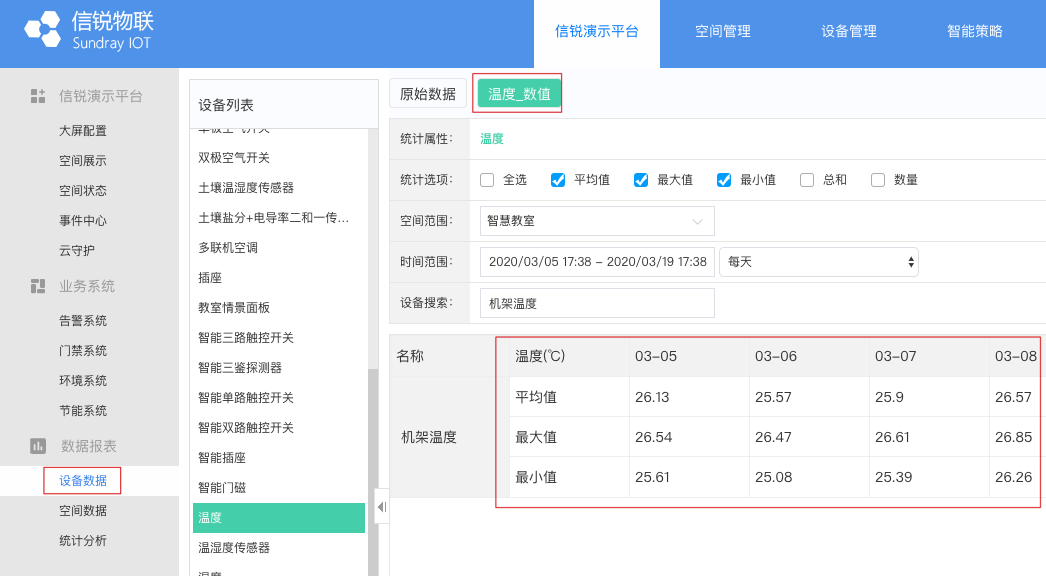Click the 统计属性 温度 value
Screen dimensions: 1046x576
492,139
